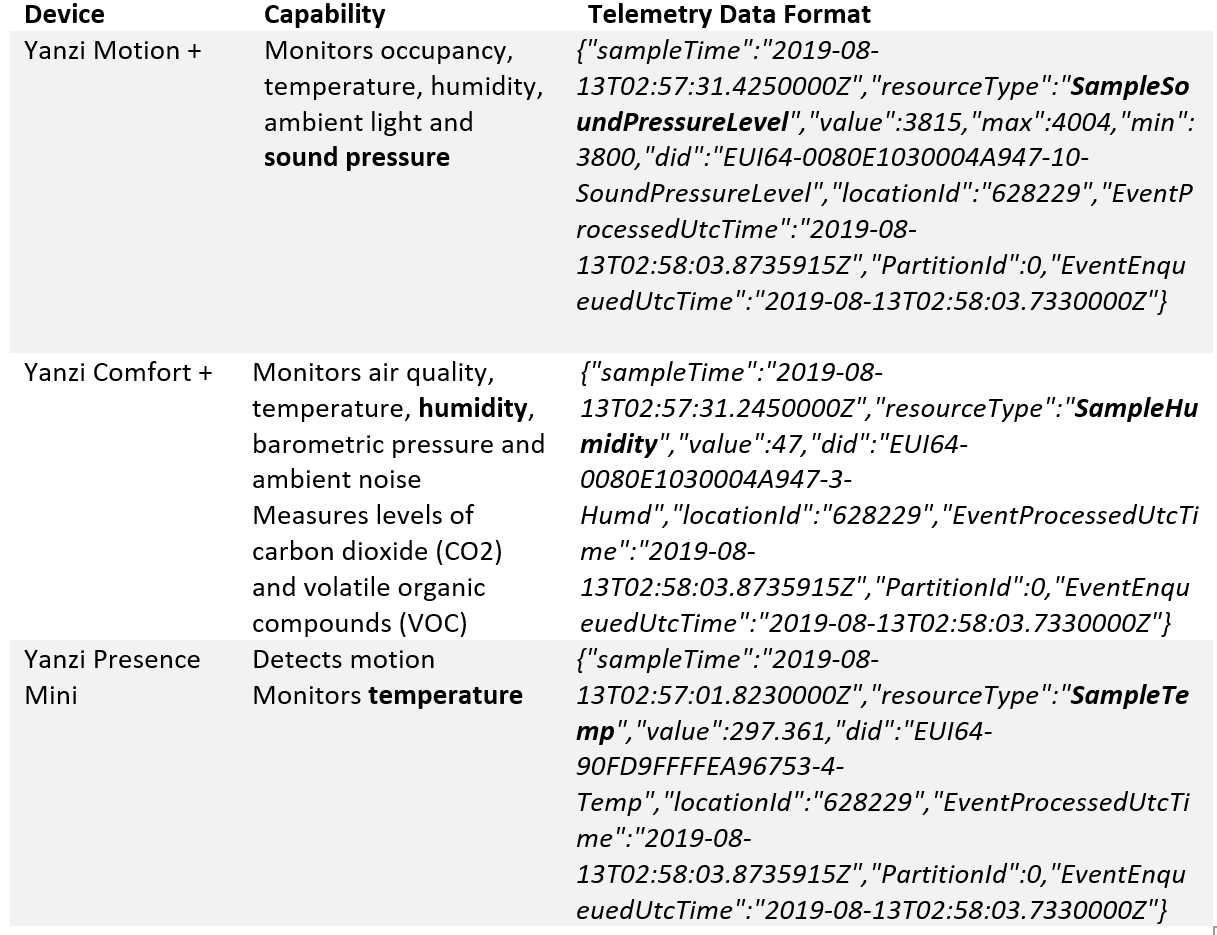This screenshot has height=935, width=1217.
Task: Click the "barometric pressure and" line
Action: coord(398,444)
